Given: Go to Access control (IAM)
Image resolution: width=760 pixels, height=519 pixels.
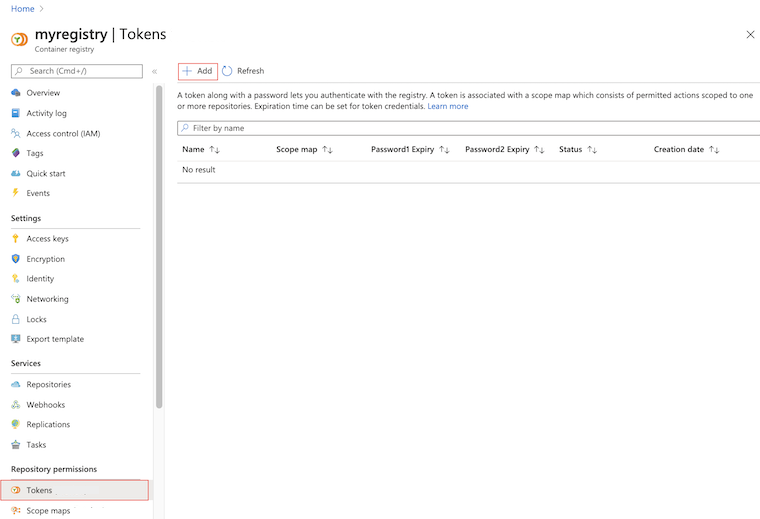Looking at the screenshot, I should 63,133.
